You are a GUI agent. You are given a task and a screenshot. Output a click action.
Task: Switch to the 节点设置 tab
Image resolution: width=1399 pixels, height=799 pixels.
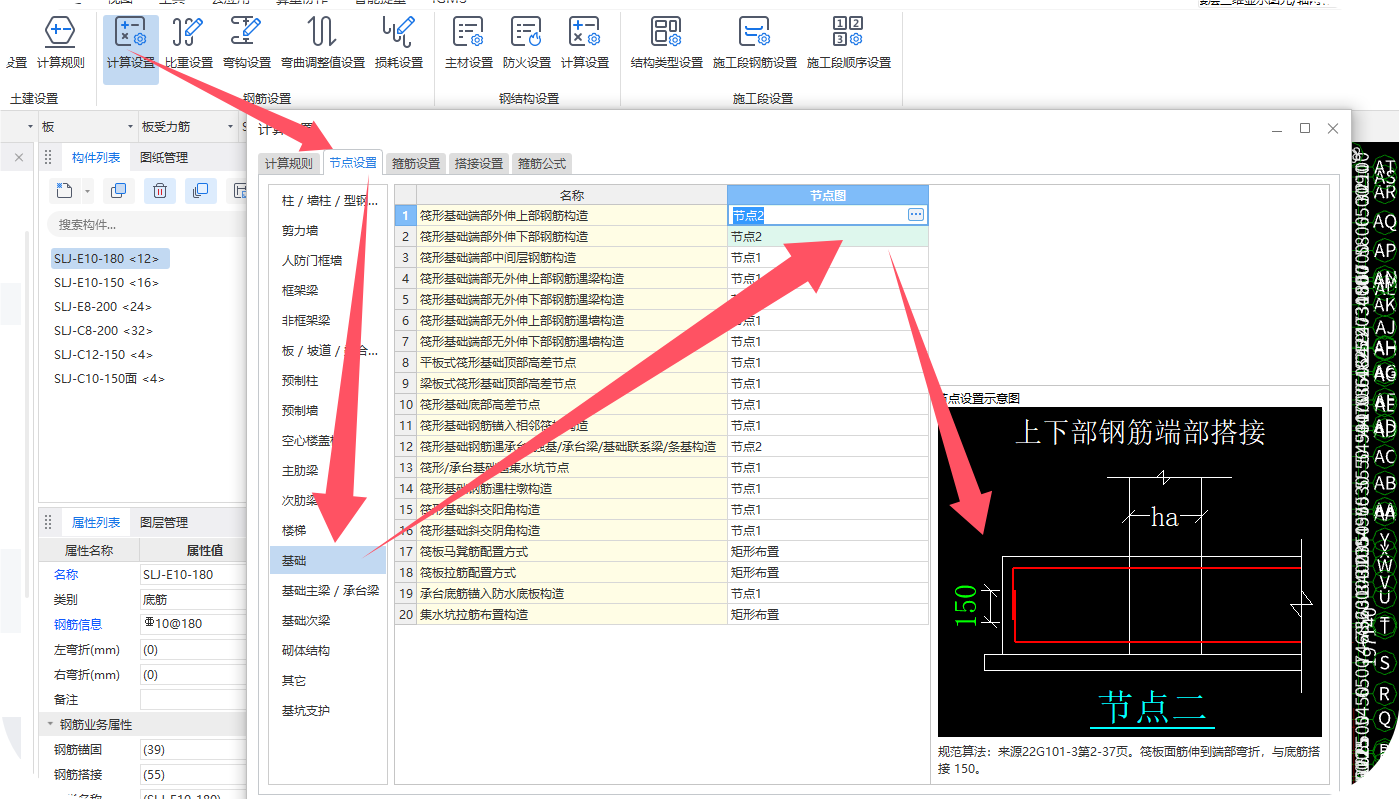[353, 162]
